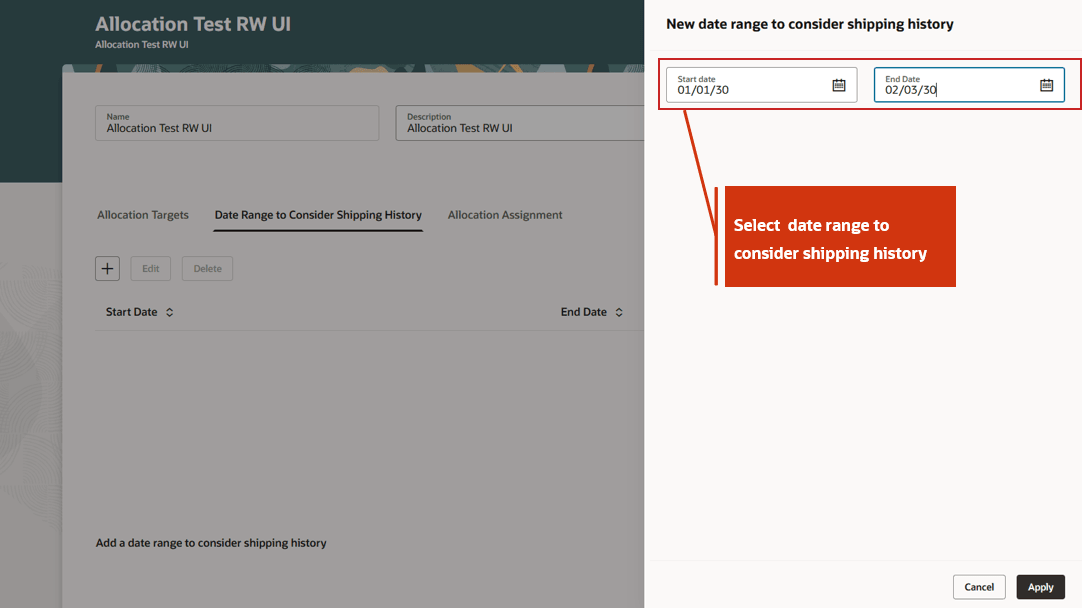Click inside the Start date input field
The image size is (1082, 608).
pos(740,89)
